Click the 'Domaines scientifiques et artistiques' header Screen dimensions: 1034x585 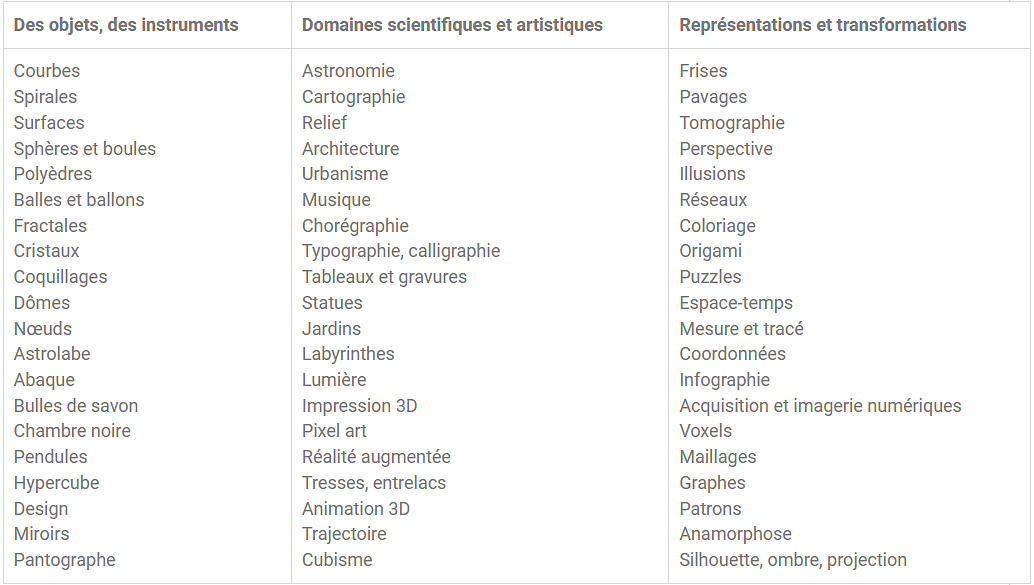point(452,25)
